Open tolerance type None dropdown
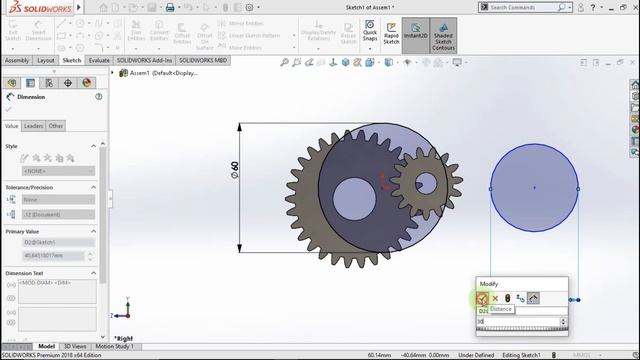 pos(58,200)
